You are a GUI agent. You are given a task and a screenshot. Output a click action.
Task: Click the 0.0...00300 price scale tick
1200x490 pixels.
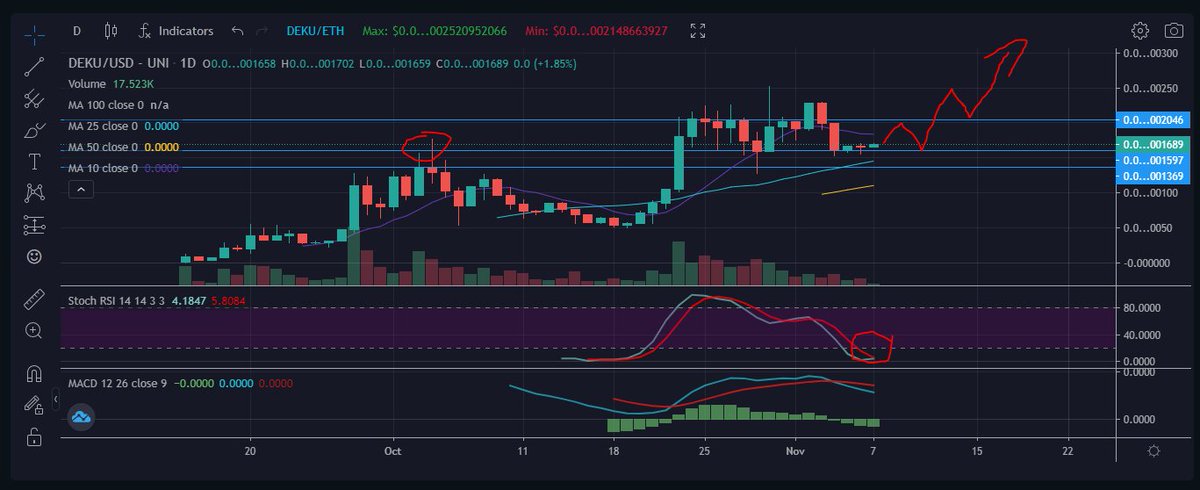click(1151, 53)
